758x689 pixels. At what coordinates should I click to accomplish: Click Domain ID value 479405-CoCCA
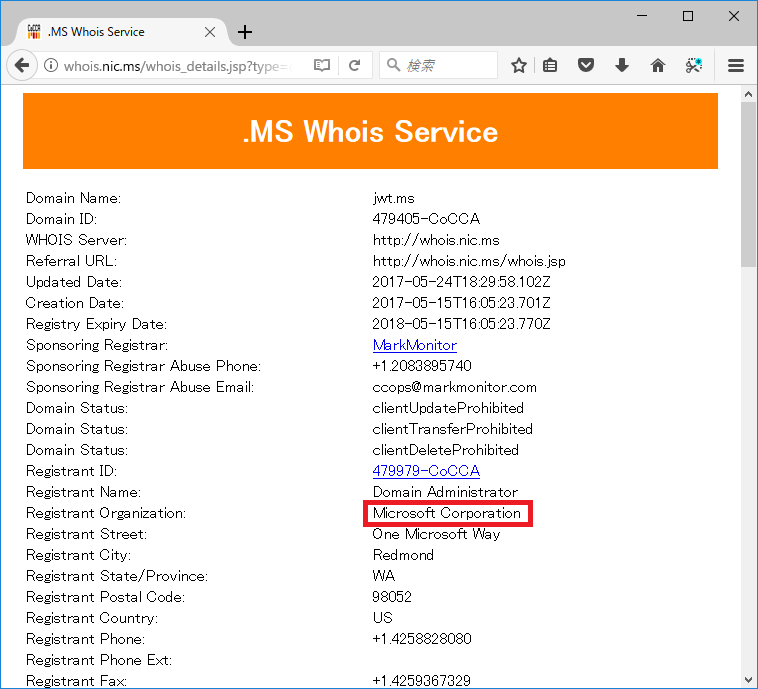point(426,219)
